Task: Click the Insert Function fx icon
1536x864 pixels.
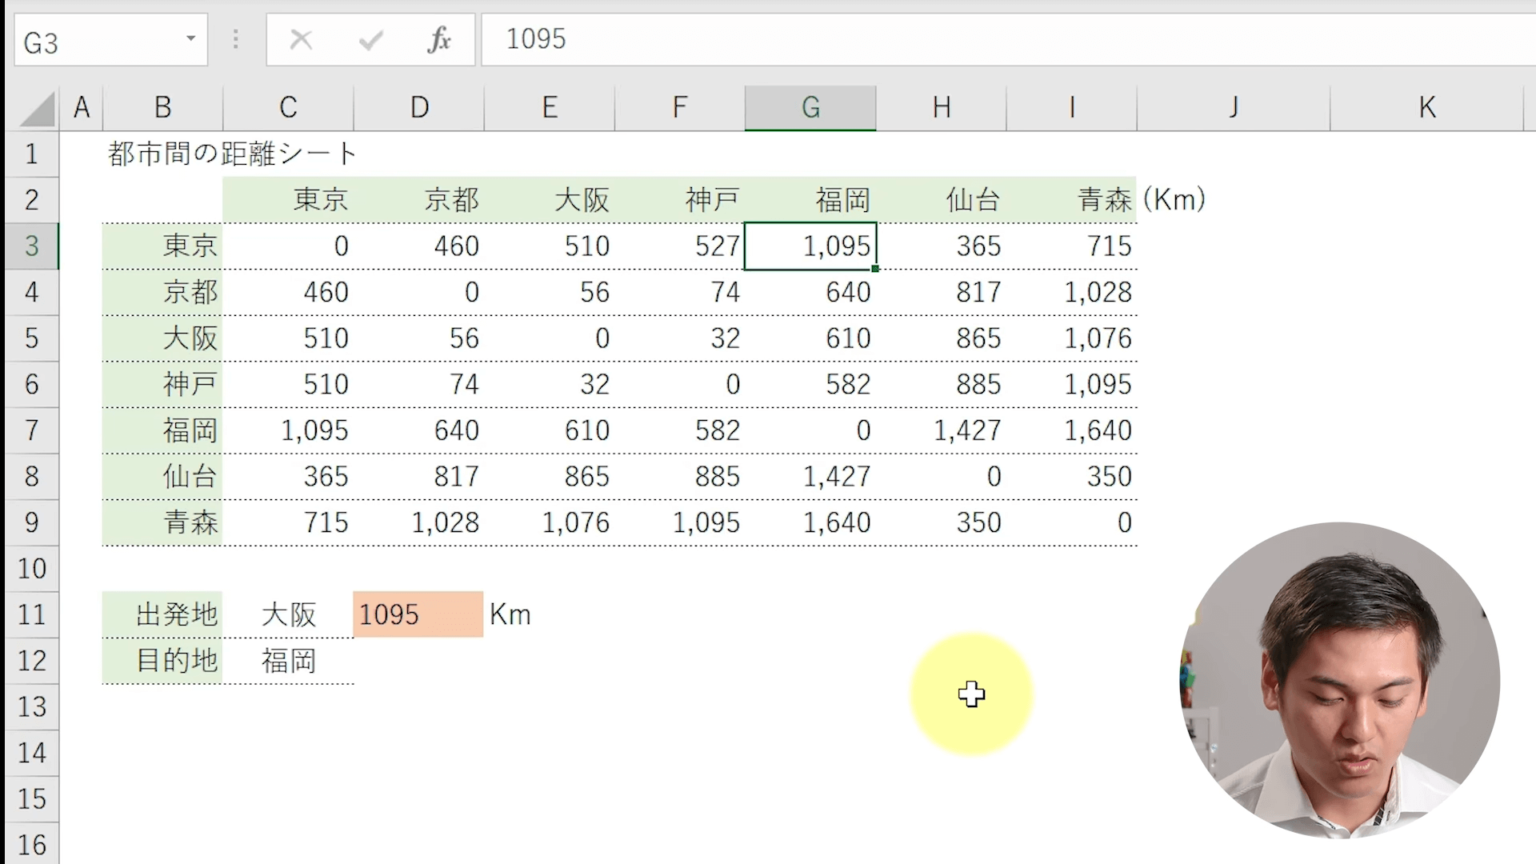Action: tap(439, 40)
